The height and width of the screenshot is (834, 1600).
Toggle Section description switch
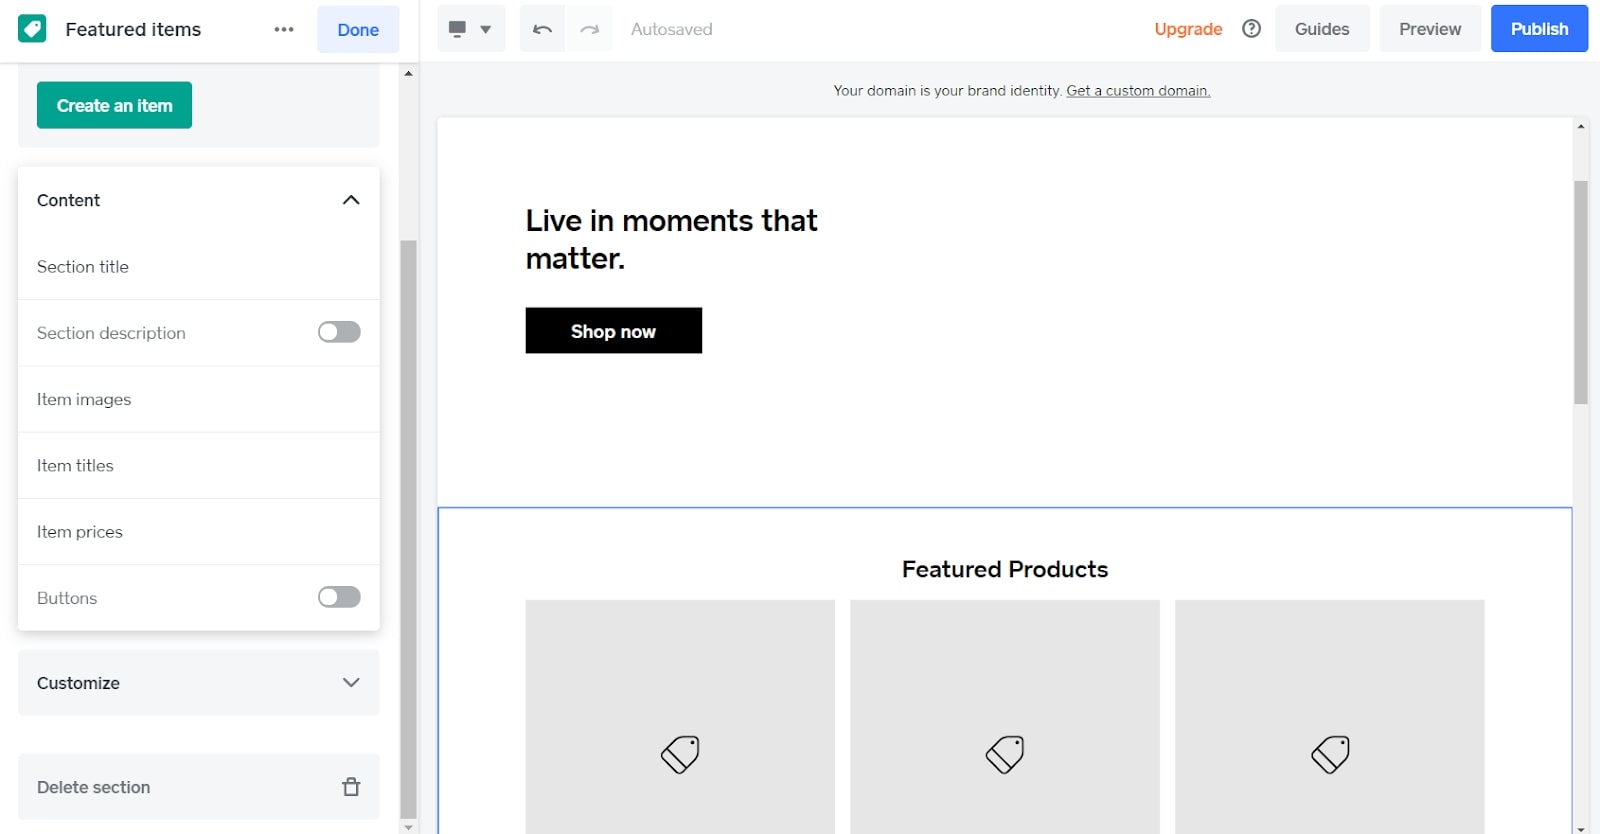(x=339, y=332)
